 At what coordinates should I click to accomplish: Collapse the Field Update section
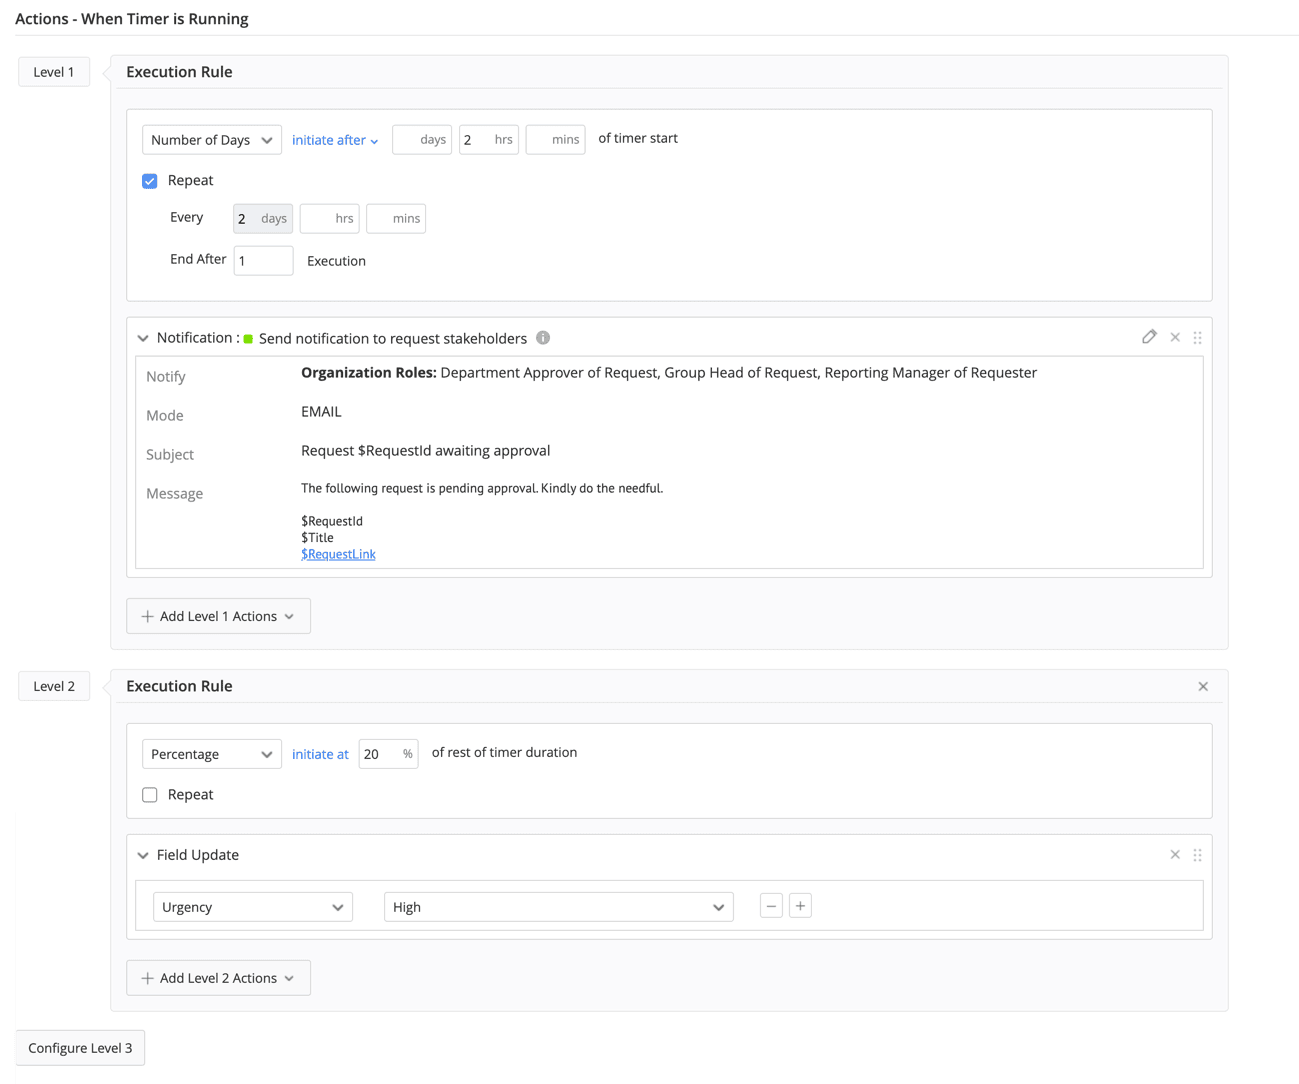[143, 855]
